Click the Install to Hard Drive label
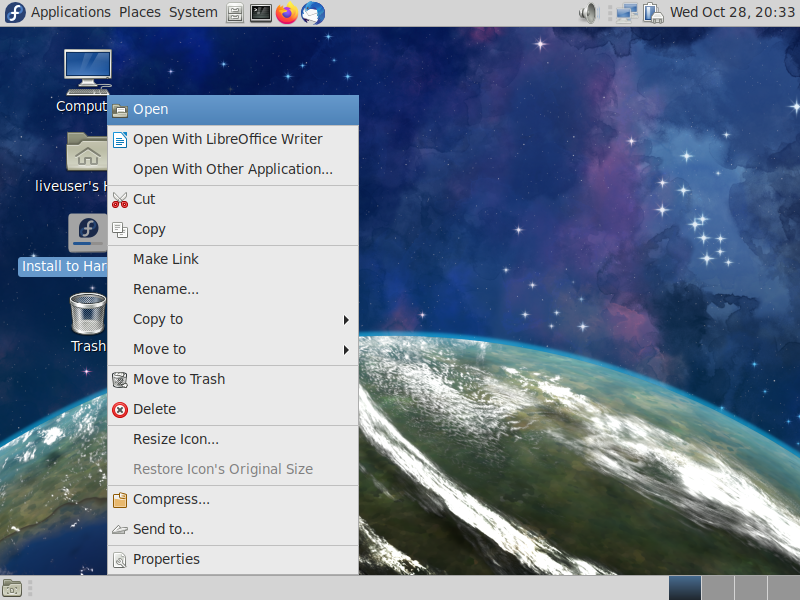Screen dimensions: 800x600 coord(63,266)
